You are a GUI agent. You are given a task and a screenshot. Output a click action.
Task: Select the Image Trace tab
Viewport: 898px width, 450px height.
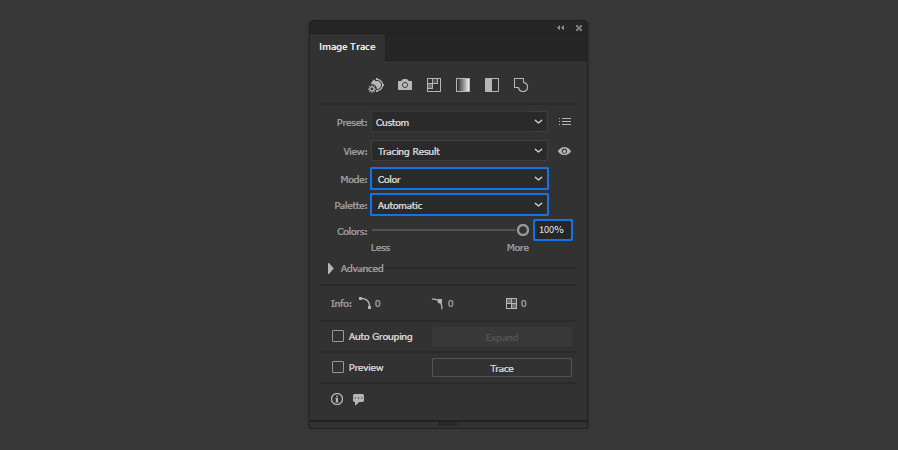pos(347,47)
